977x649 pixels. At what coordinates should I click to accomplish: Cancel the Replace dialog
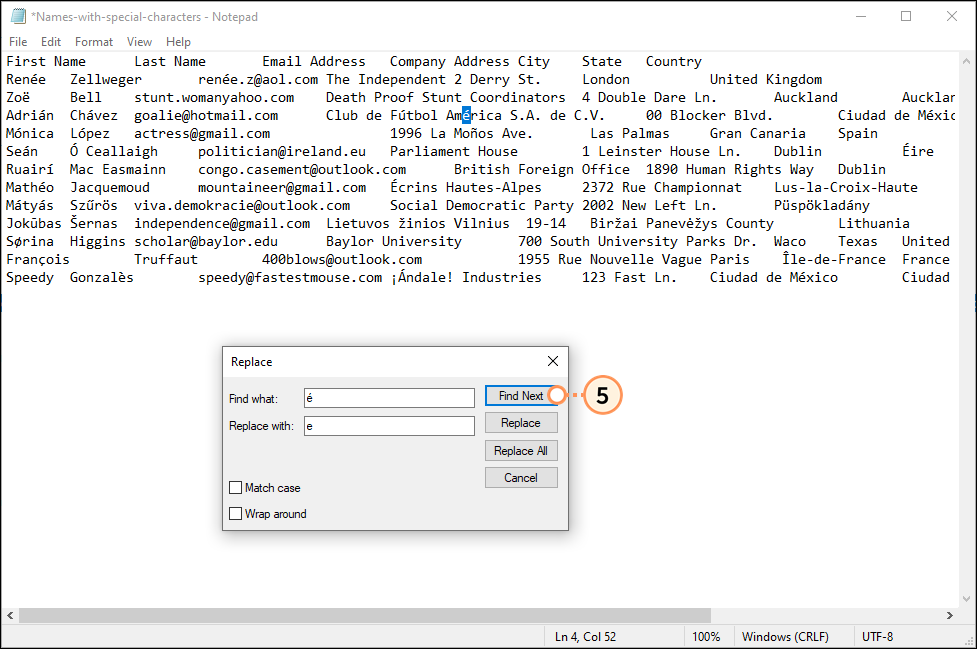[521, 478]
